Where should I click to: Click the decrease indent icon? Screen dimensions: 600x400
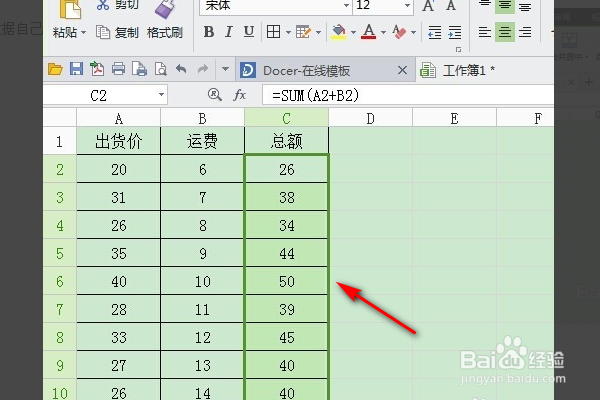(x=435, y=33)
